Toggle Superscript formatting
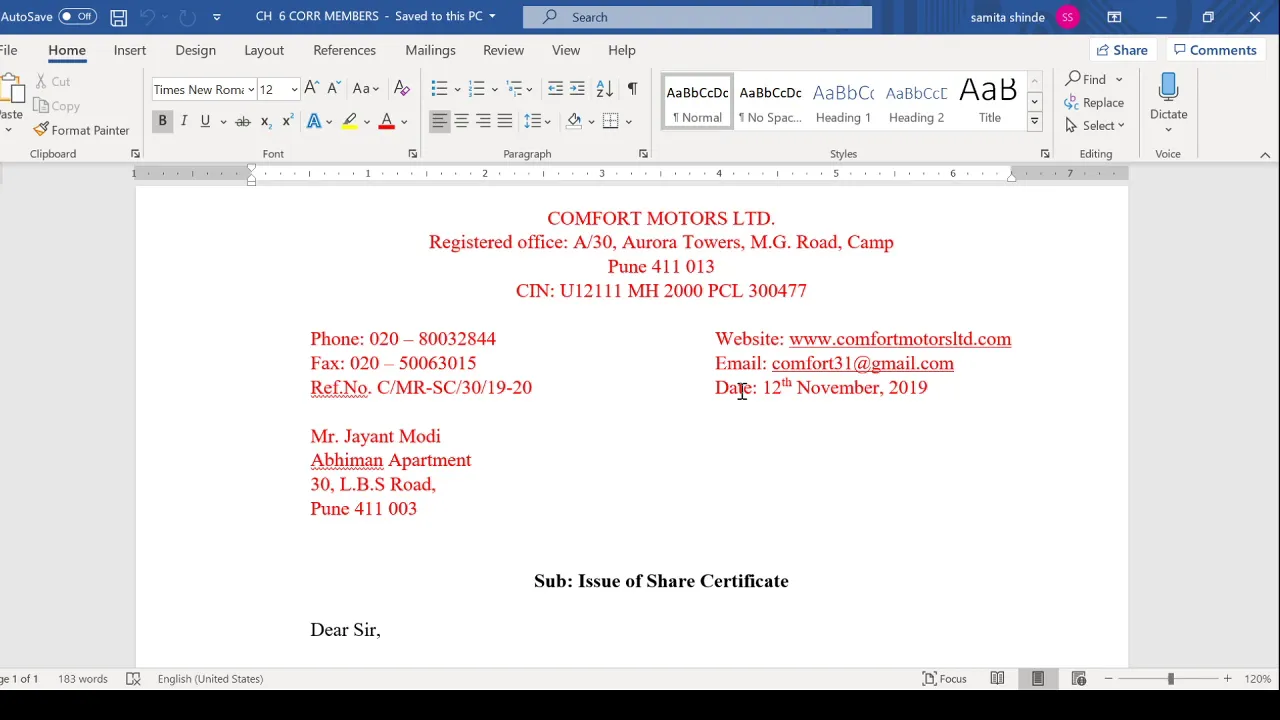Screen dimensions: 1280x720 [287, 121]
